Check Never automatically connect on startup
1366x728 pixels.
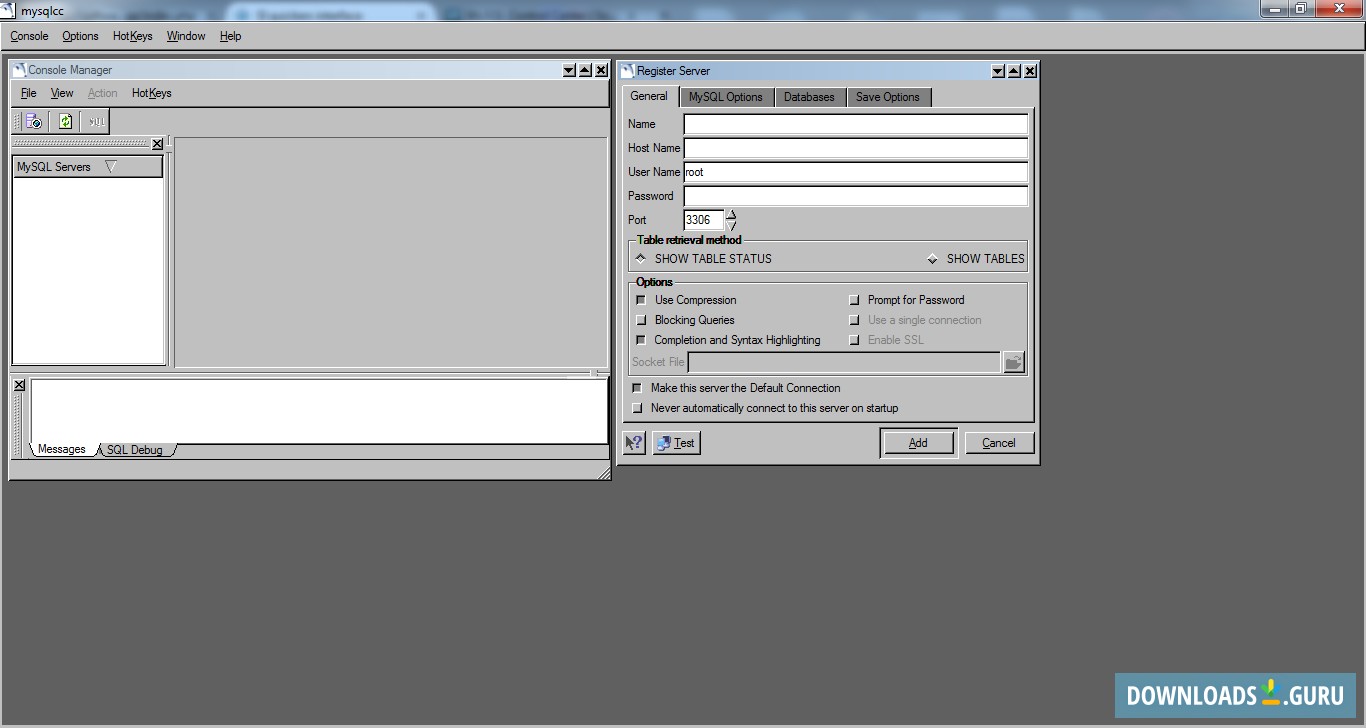pos(637,408)
